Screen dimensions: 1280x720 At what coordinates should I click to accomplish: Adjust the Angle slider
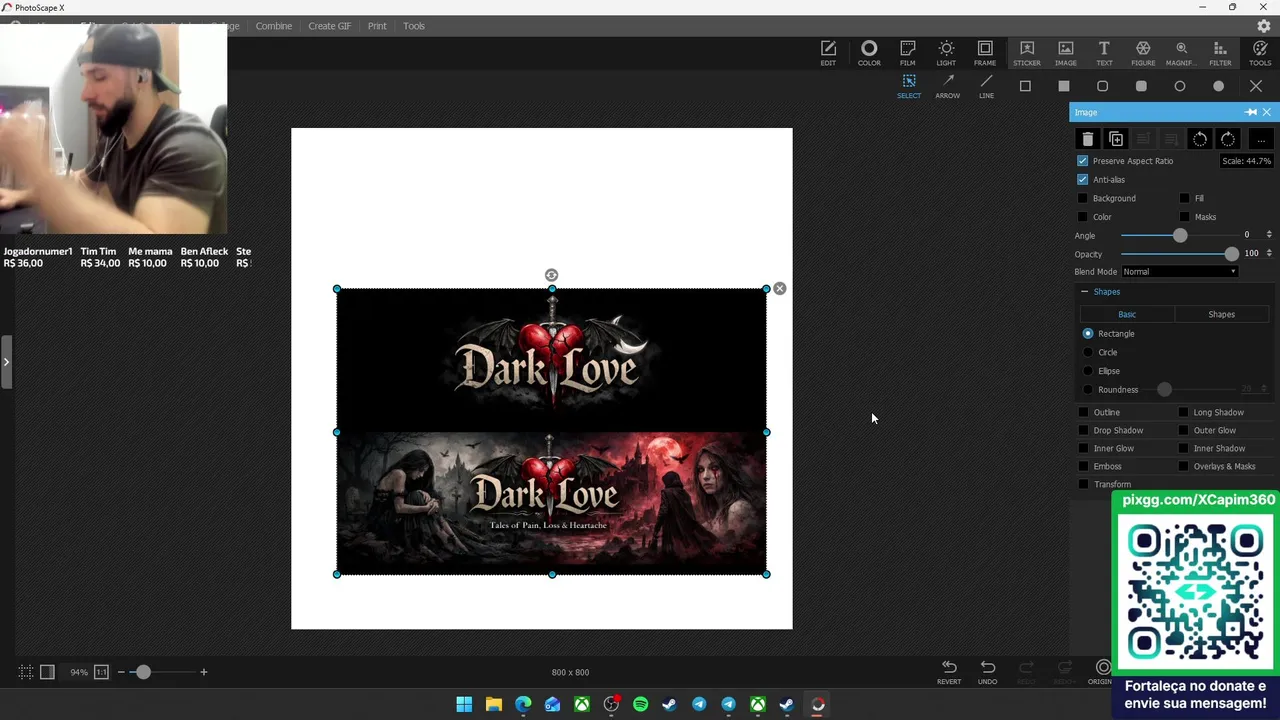pos(1180,236)
